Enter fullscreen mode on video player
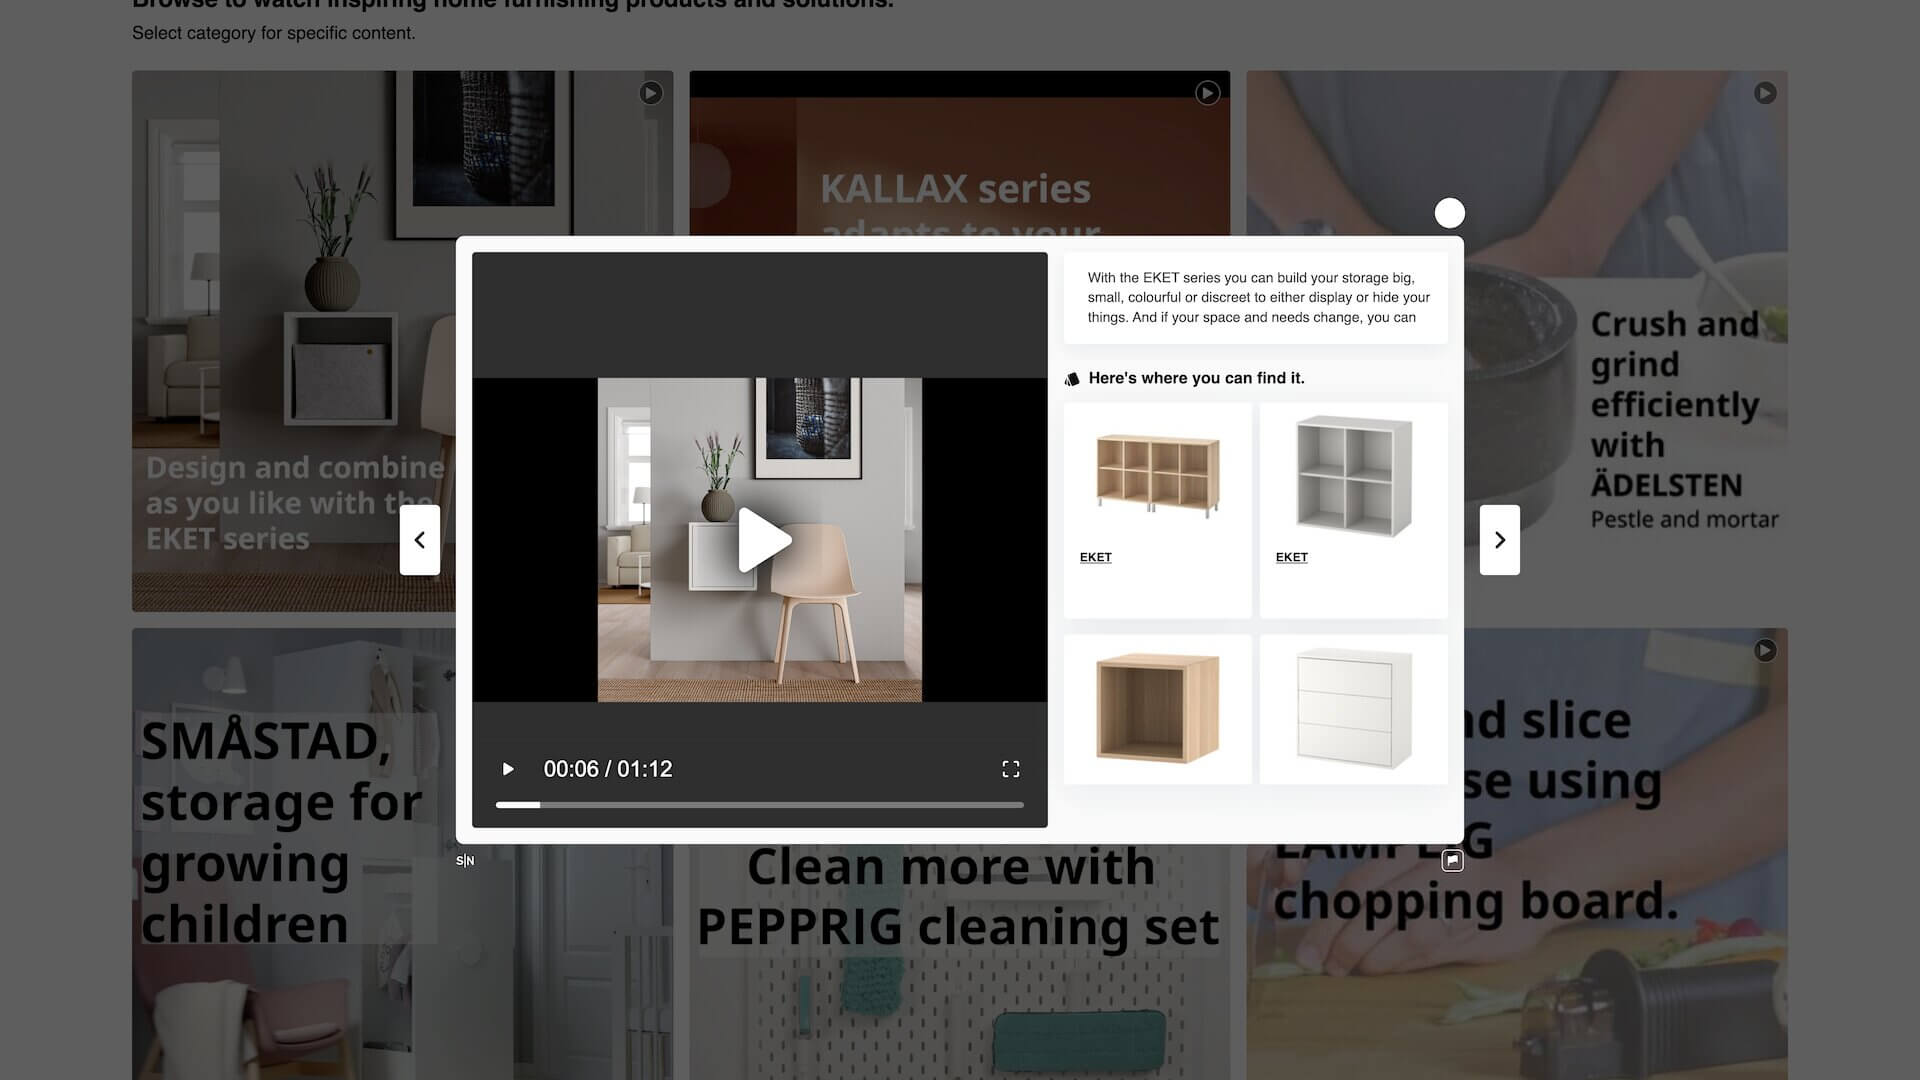Screen dimensions: 1920x1080 pyautogui.click(x=1011, y=769)
